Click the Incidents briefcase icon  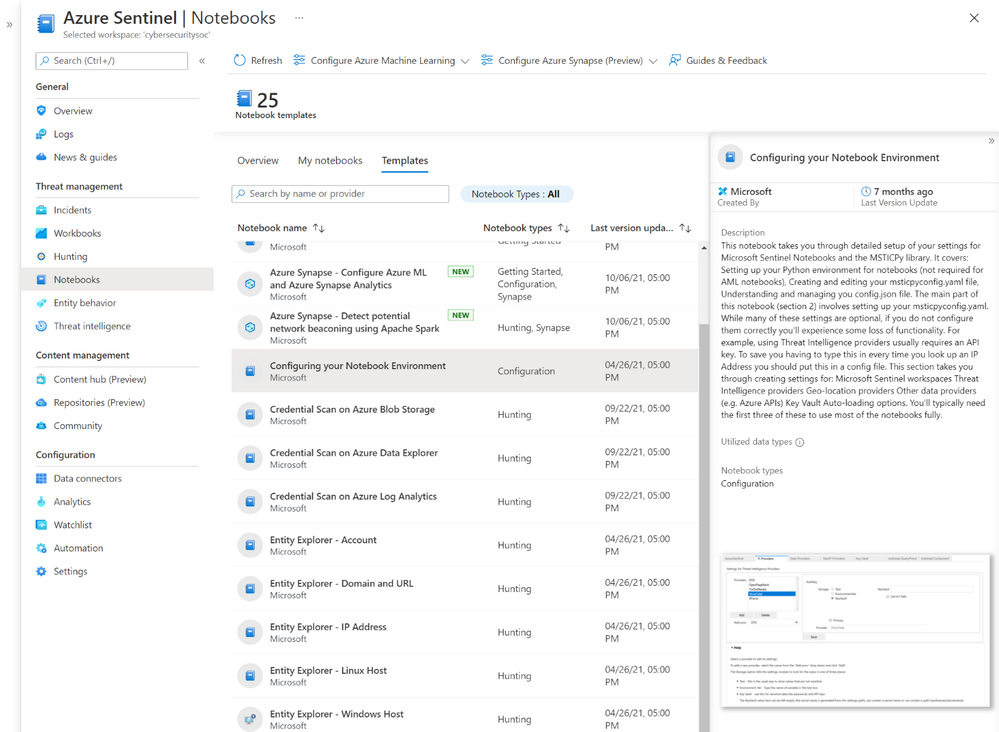tap(41, 210)
